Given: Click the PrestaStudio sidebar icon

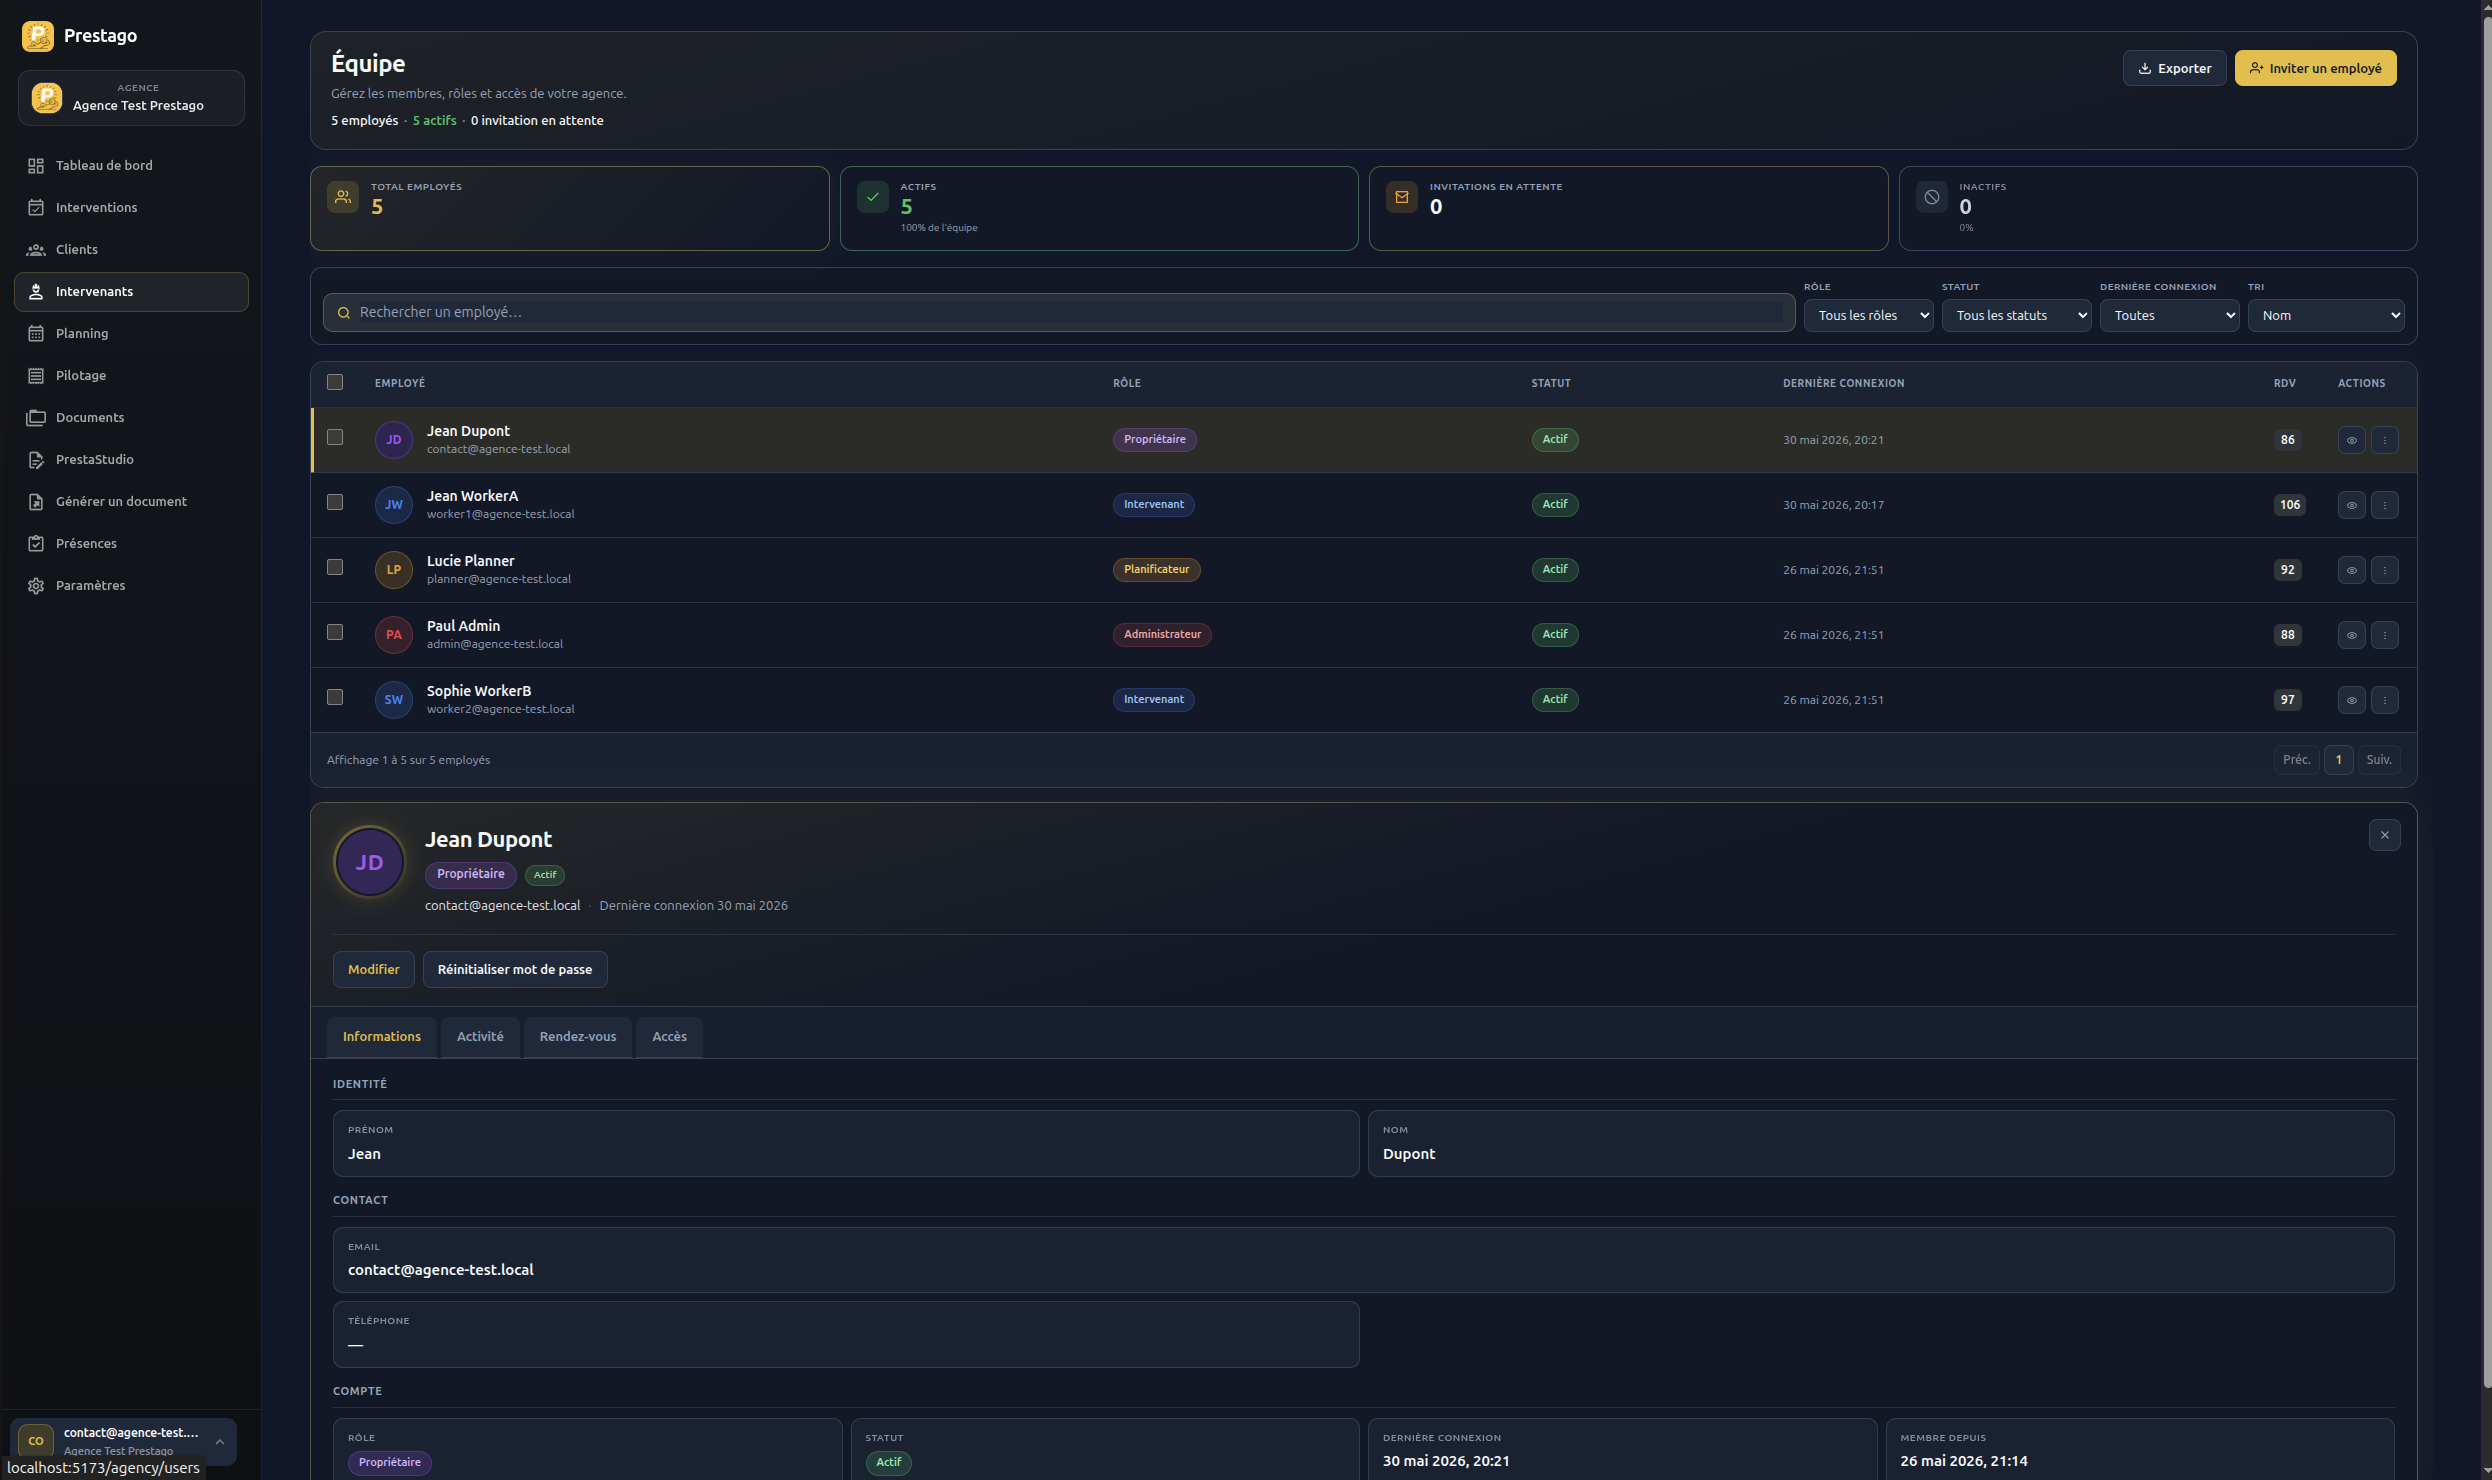Looking at the screenshot, I should pos(36,460).
